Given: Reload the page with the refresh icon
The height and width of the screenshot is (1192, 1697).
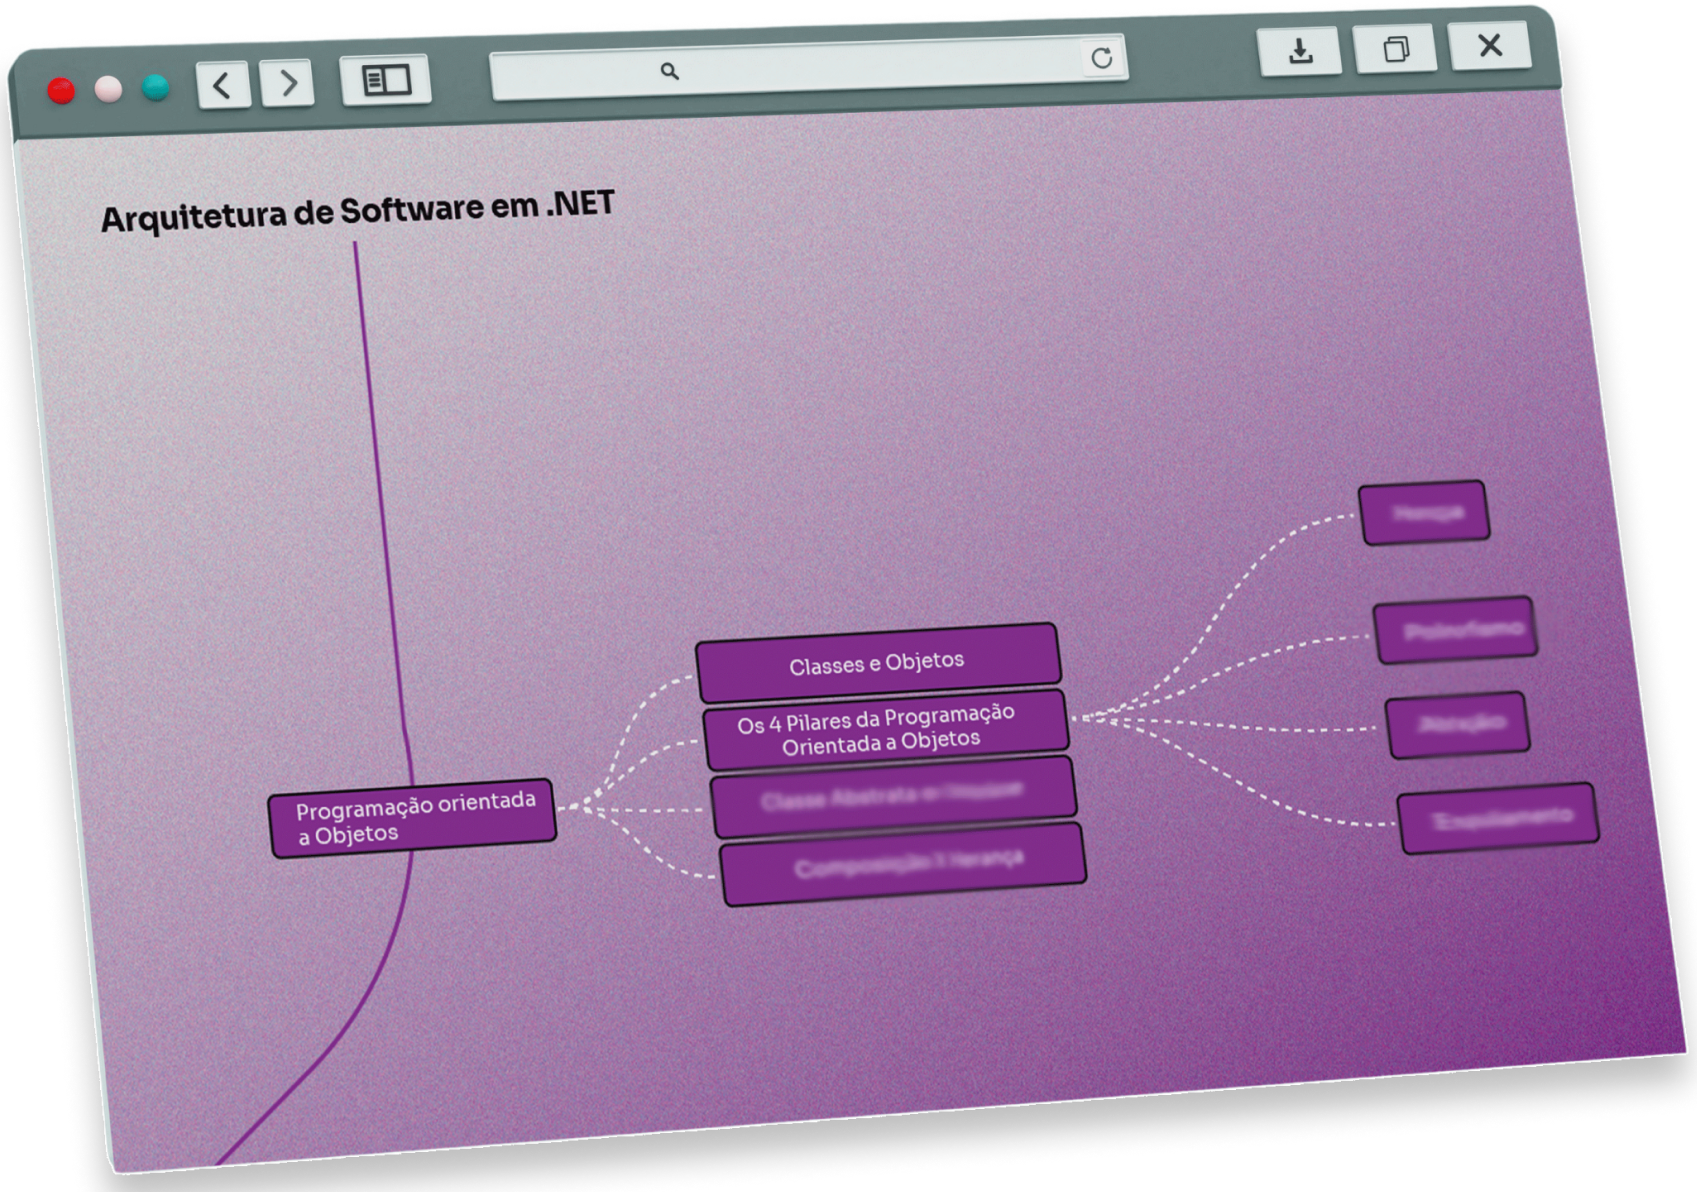Looking at the screenshot, I should [1101, 58].
